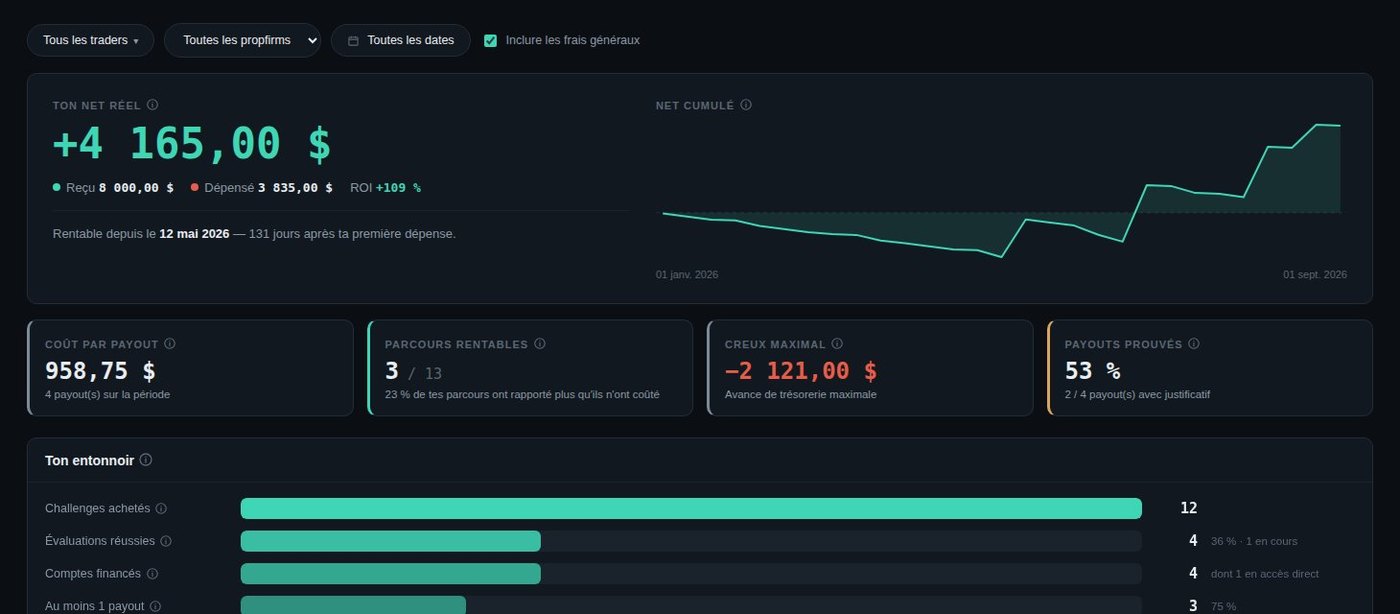Click the Inclure les frais généraux label

click(572, 40)
